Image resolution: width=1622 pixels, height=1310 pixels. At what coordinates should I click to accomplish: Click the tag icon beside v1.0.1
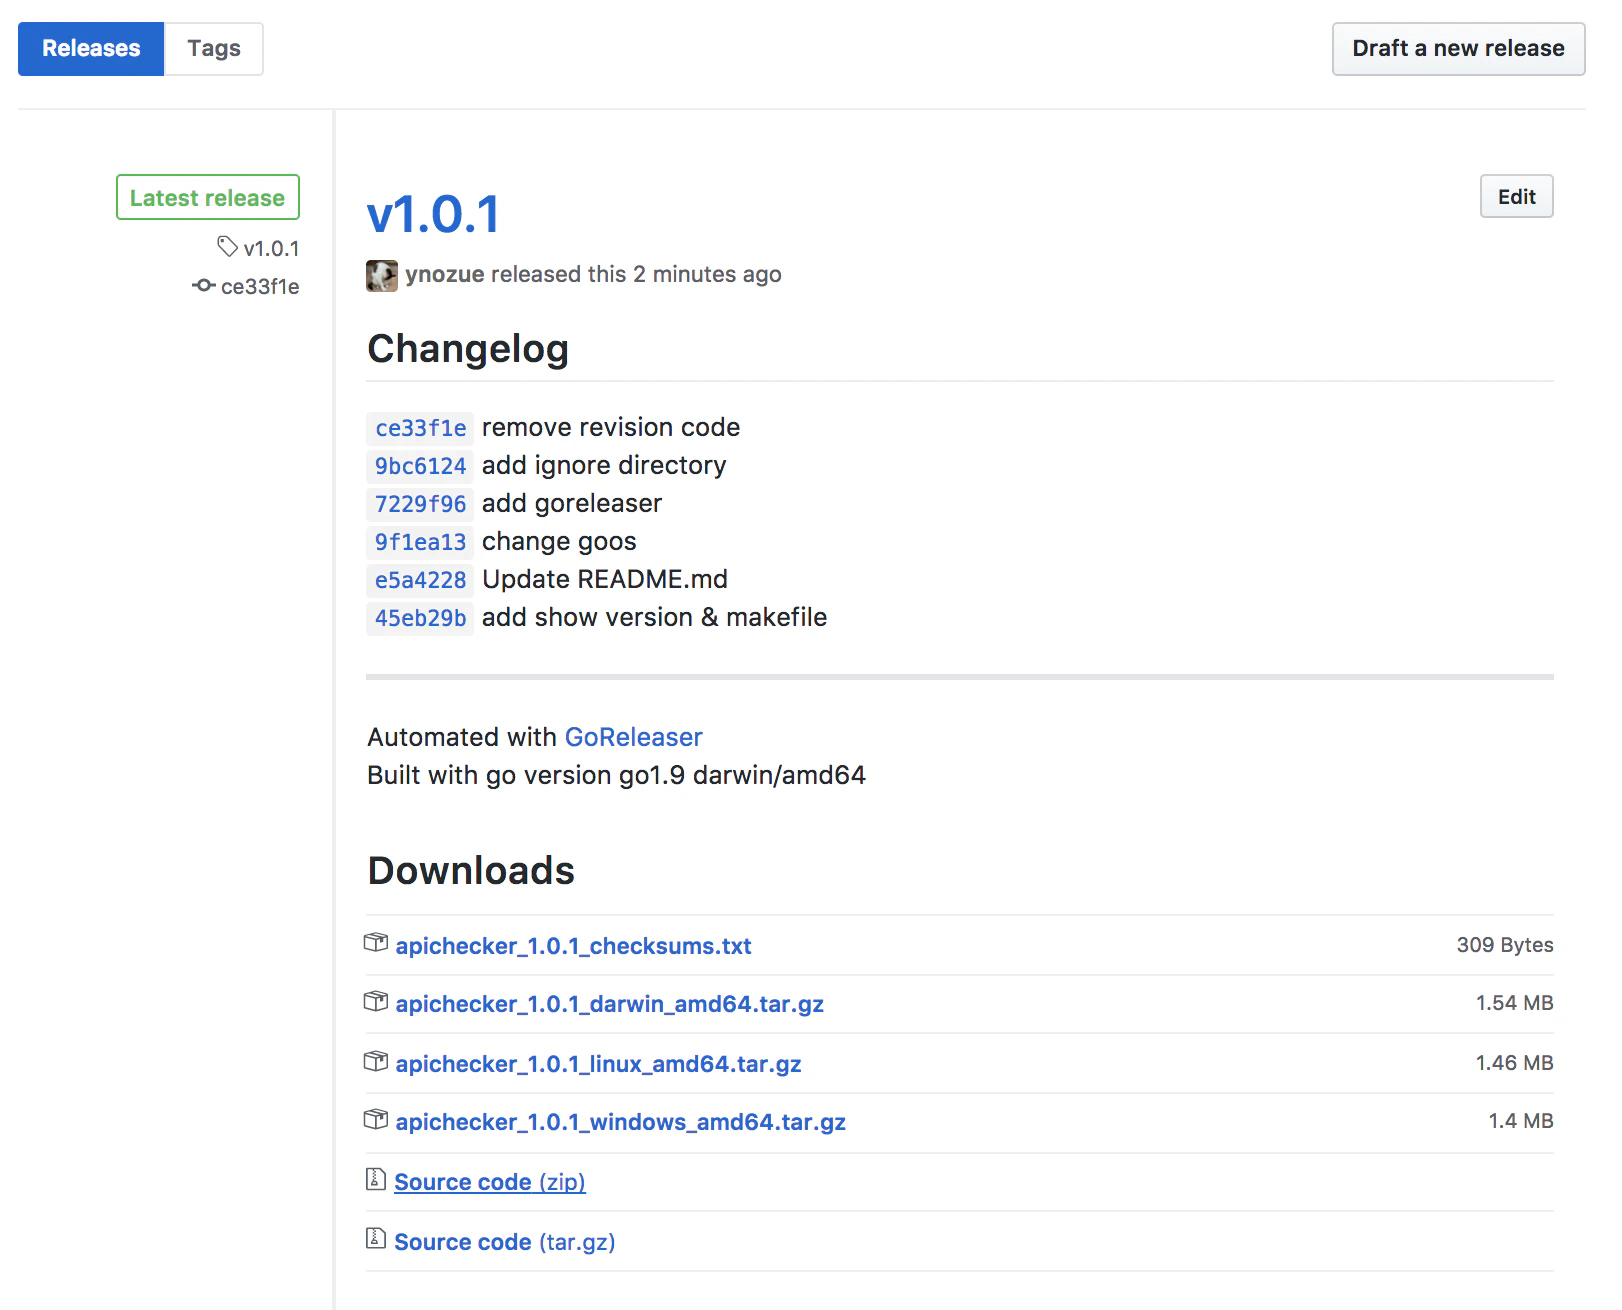tap(227, 246)
